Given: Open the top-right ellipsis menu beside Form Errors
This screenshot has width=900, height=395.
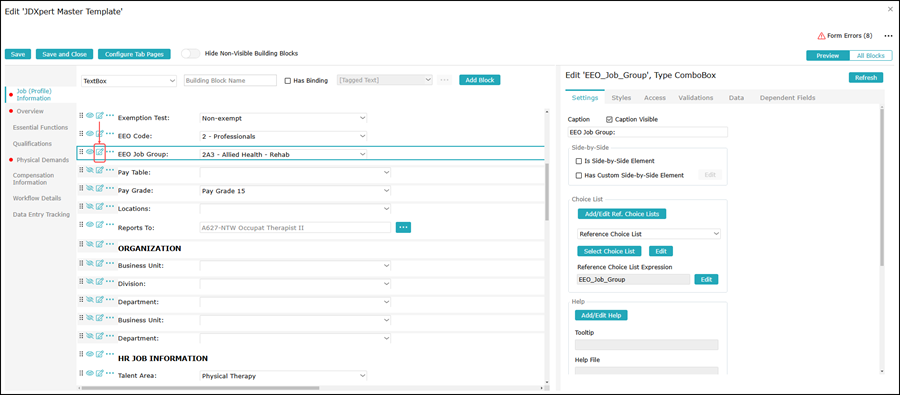Looking at the screenshot, I should click(x=888, y=36).
